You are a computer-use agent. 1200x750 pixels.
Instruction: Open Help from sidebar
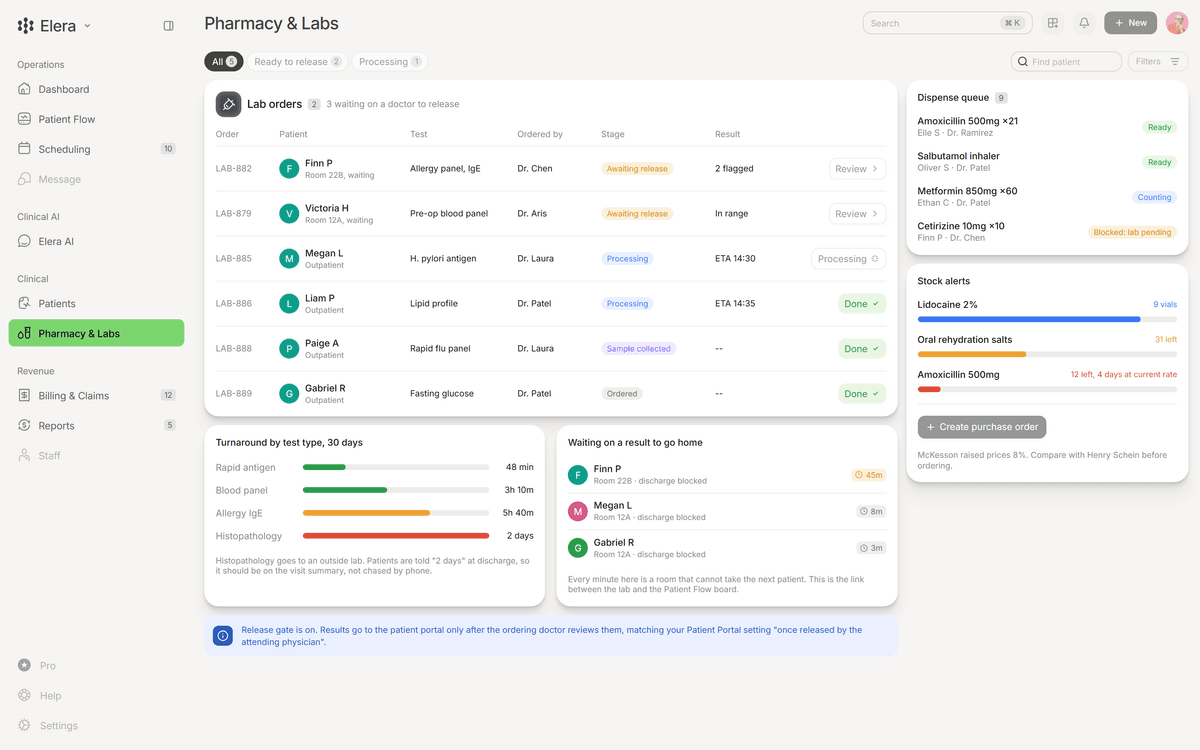[96, 695]
